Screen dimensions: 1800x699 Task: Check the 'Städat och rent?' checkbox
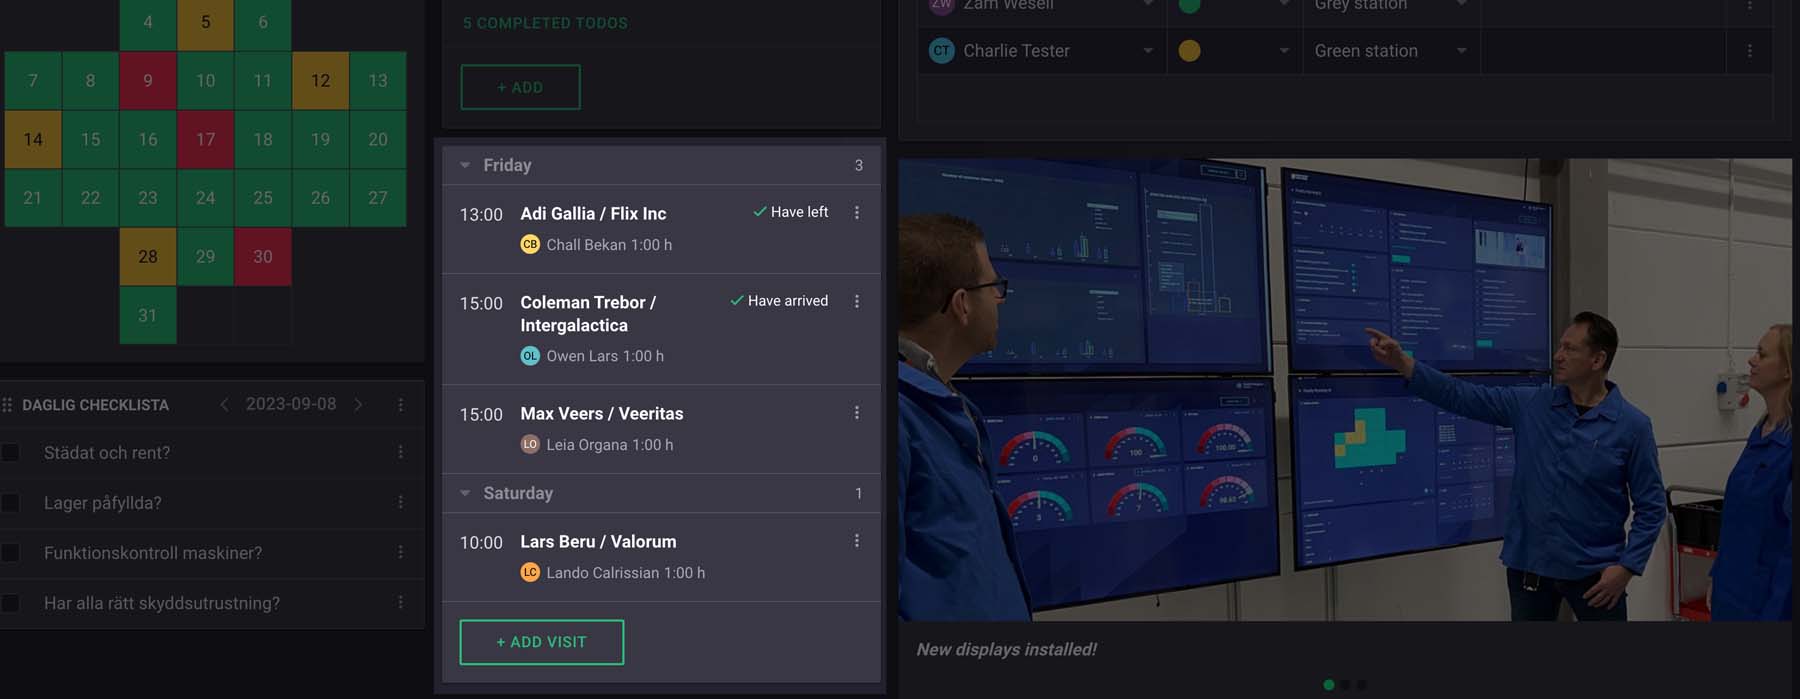coord(11,453)
